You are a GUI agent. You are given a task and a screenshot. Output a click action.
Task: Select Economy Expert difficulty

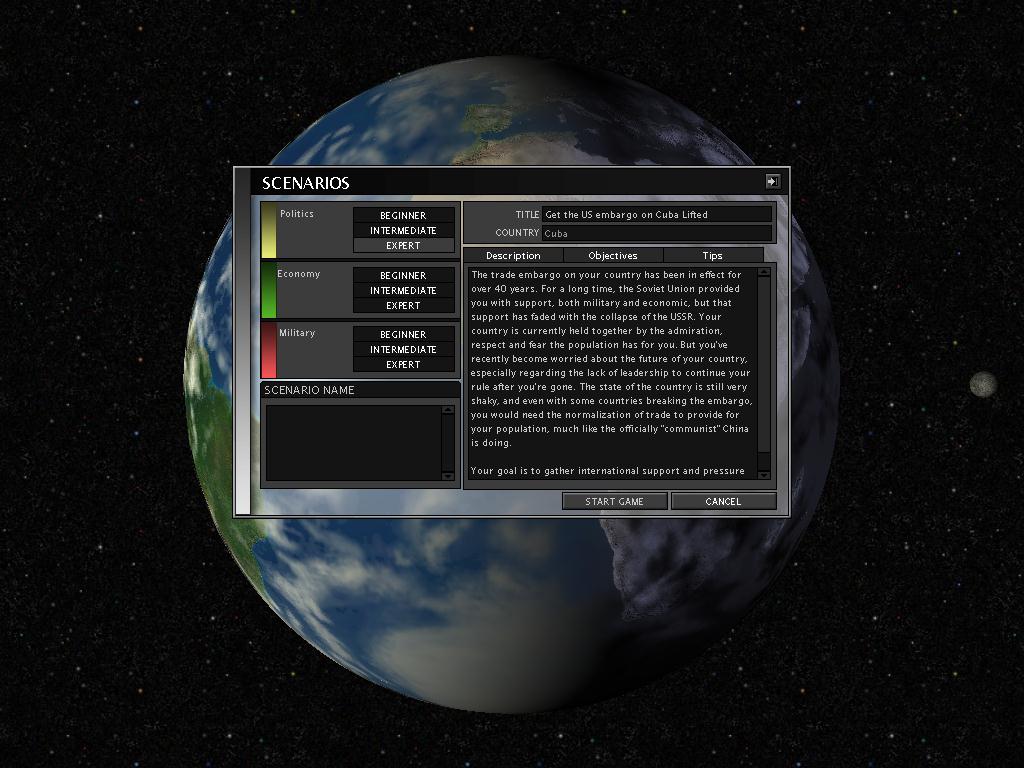tap(404, 306)
